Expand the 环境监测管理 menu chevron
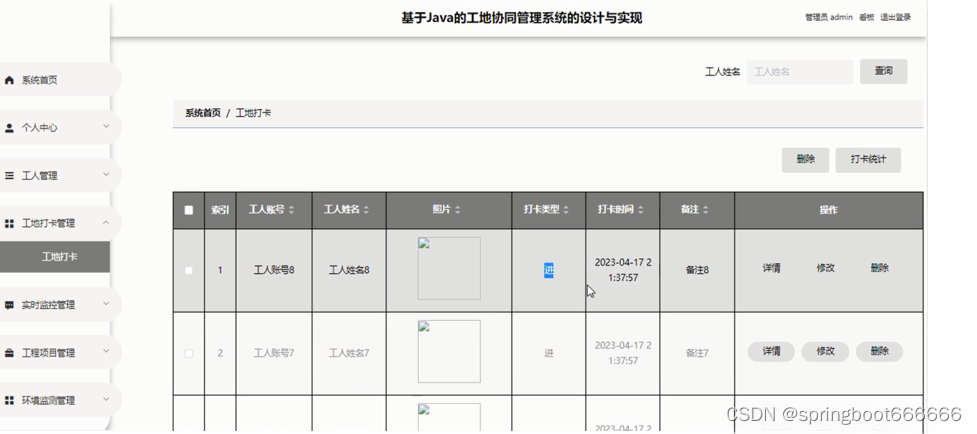 point(106,399)
